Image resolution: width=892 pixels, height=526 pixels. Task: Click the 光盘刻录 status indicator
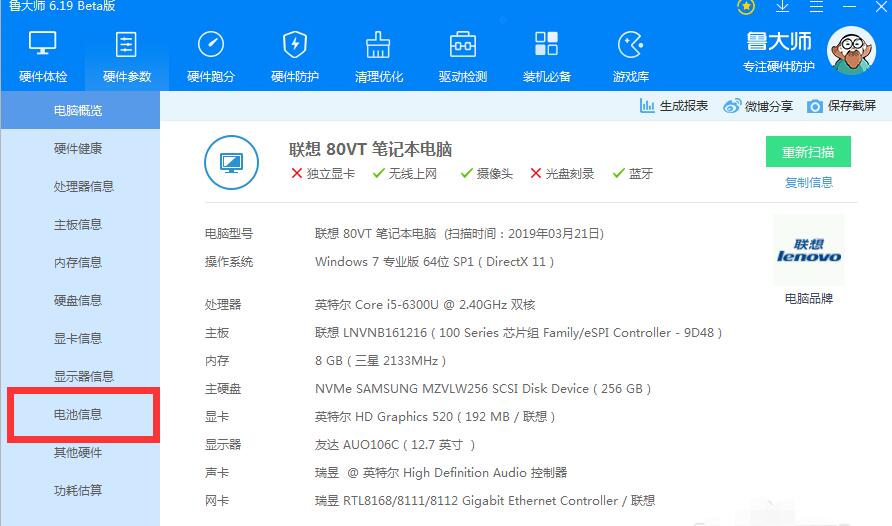[x=562, y=173]
